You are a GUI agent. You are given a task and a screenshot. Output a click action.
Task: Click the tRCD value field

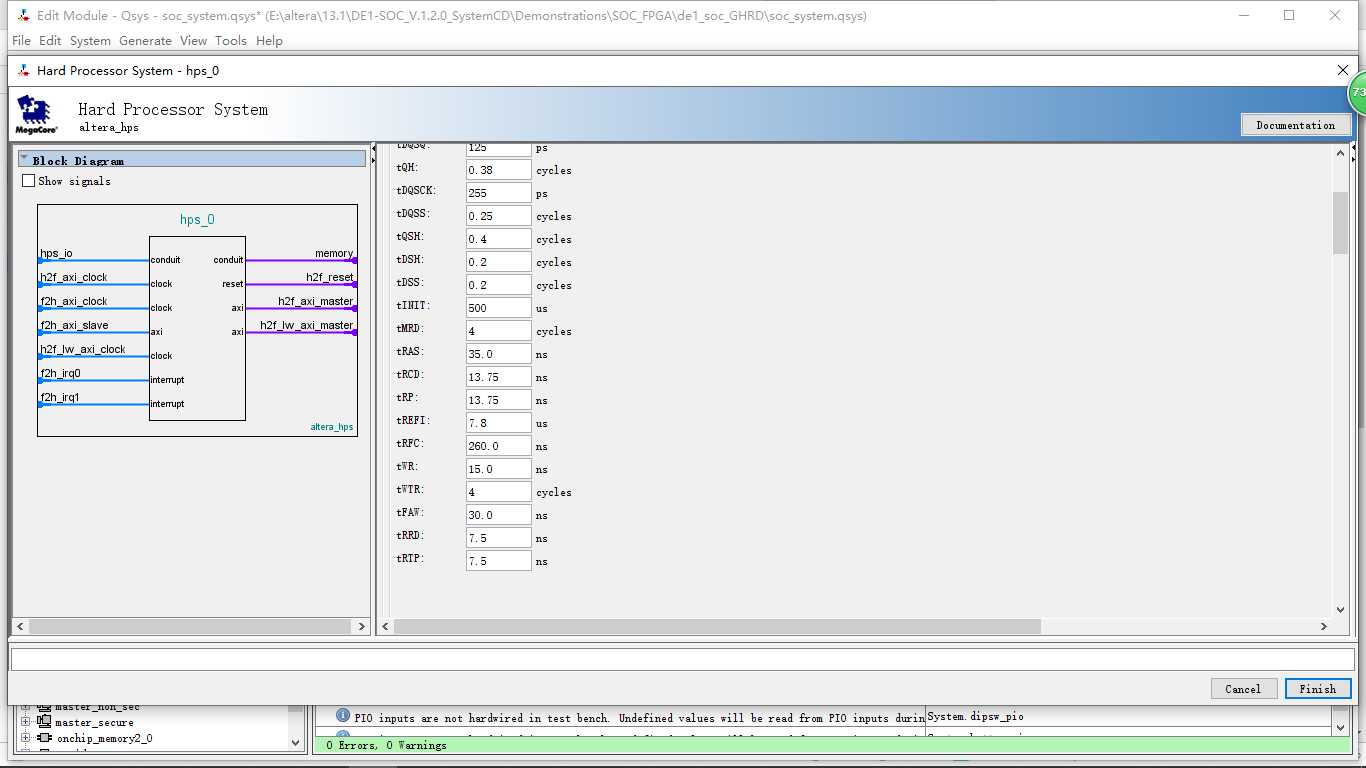point(498,377)
